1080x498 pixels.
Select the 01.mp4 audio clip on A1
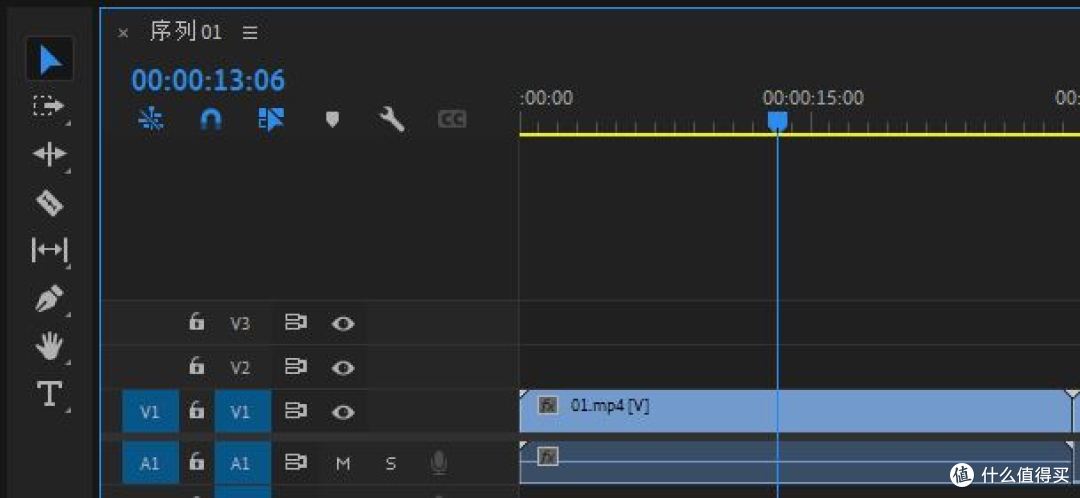click(x=796, y=462)
